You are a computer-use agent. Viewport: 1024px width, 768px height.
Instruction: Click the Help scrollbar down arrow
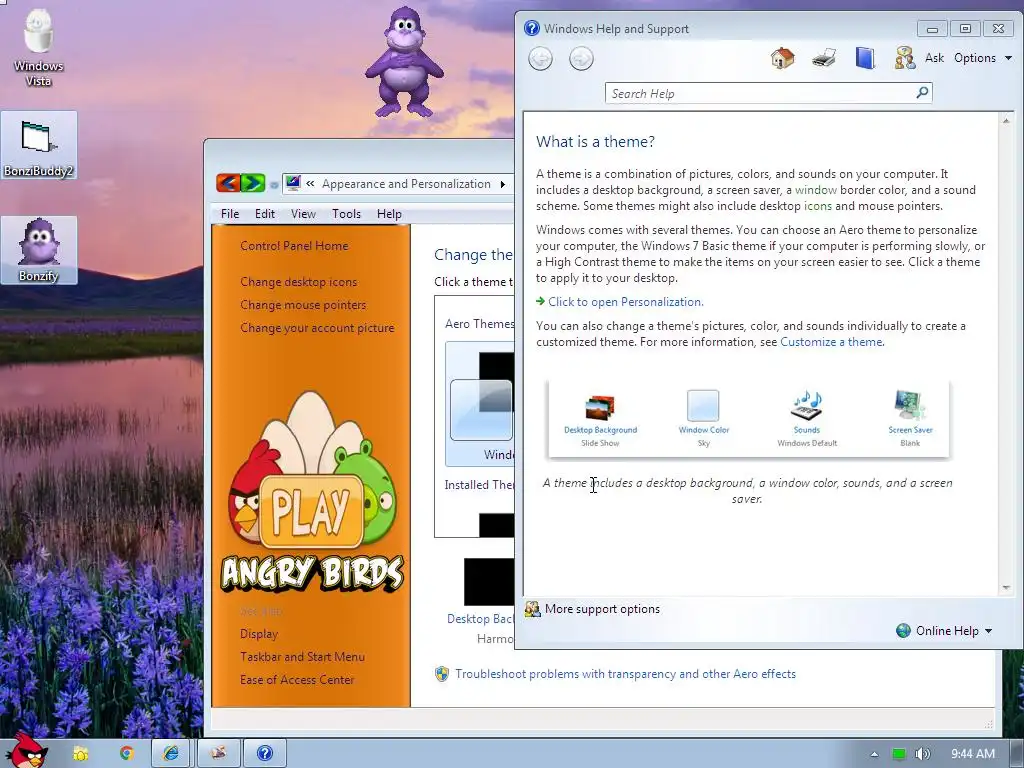tap(1006, 588)
